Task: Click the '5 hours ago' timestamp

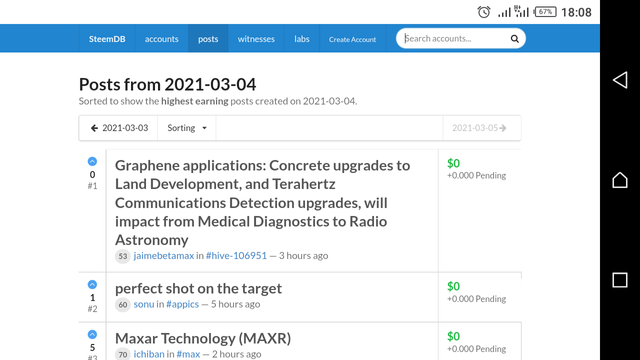Action: coord(235,304)
